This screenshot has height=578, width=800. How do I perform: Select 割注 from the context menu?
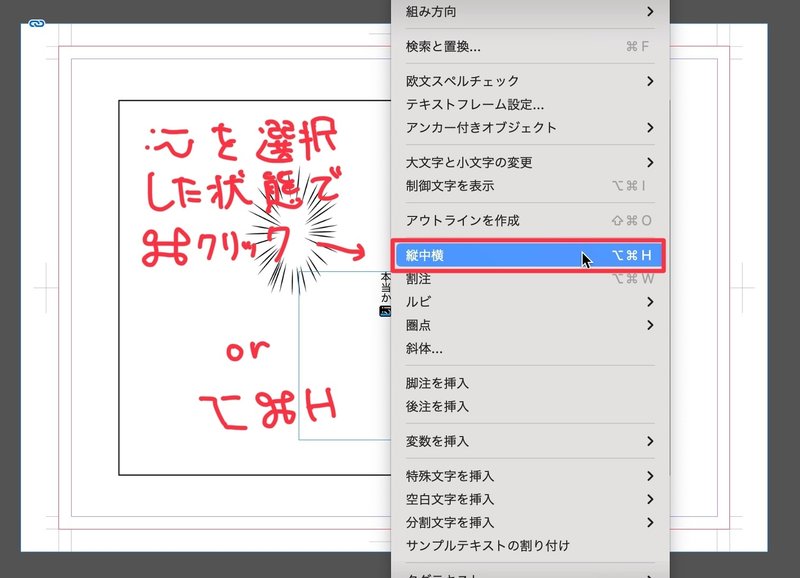(x=530, y=279)
